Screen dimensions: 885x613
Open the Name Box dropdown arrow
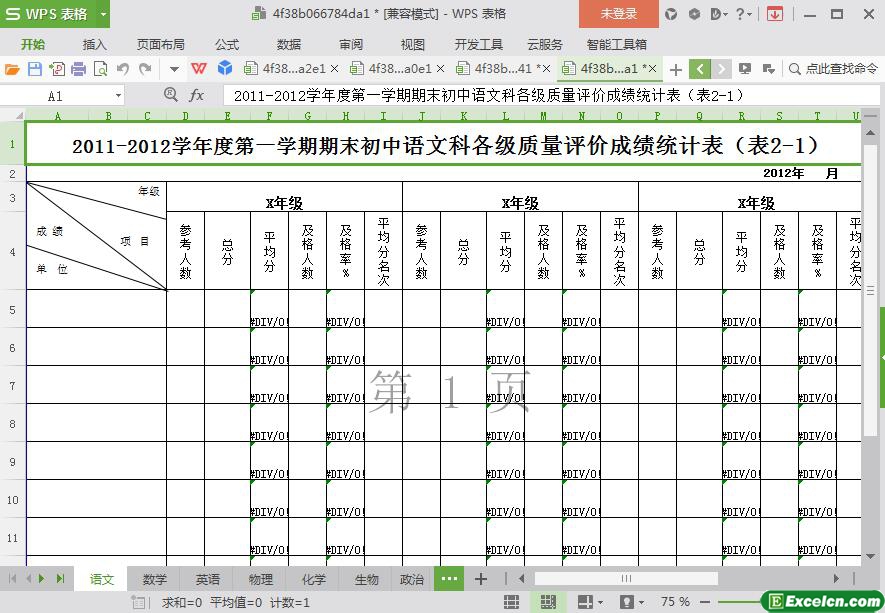click(118, 95)
